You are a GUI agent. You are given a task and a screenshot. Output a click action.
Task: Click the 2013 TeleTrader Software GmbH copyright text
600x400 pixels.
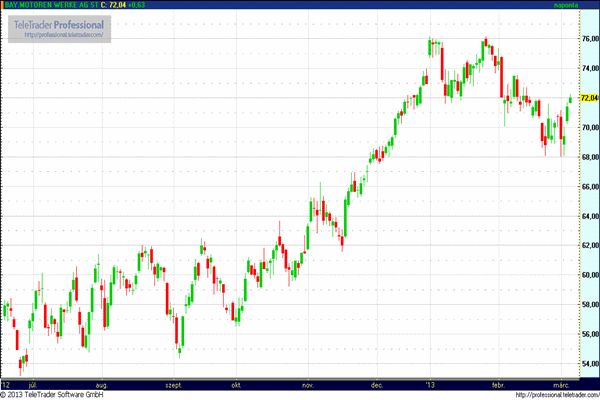click(53, 394)
